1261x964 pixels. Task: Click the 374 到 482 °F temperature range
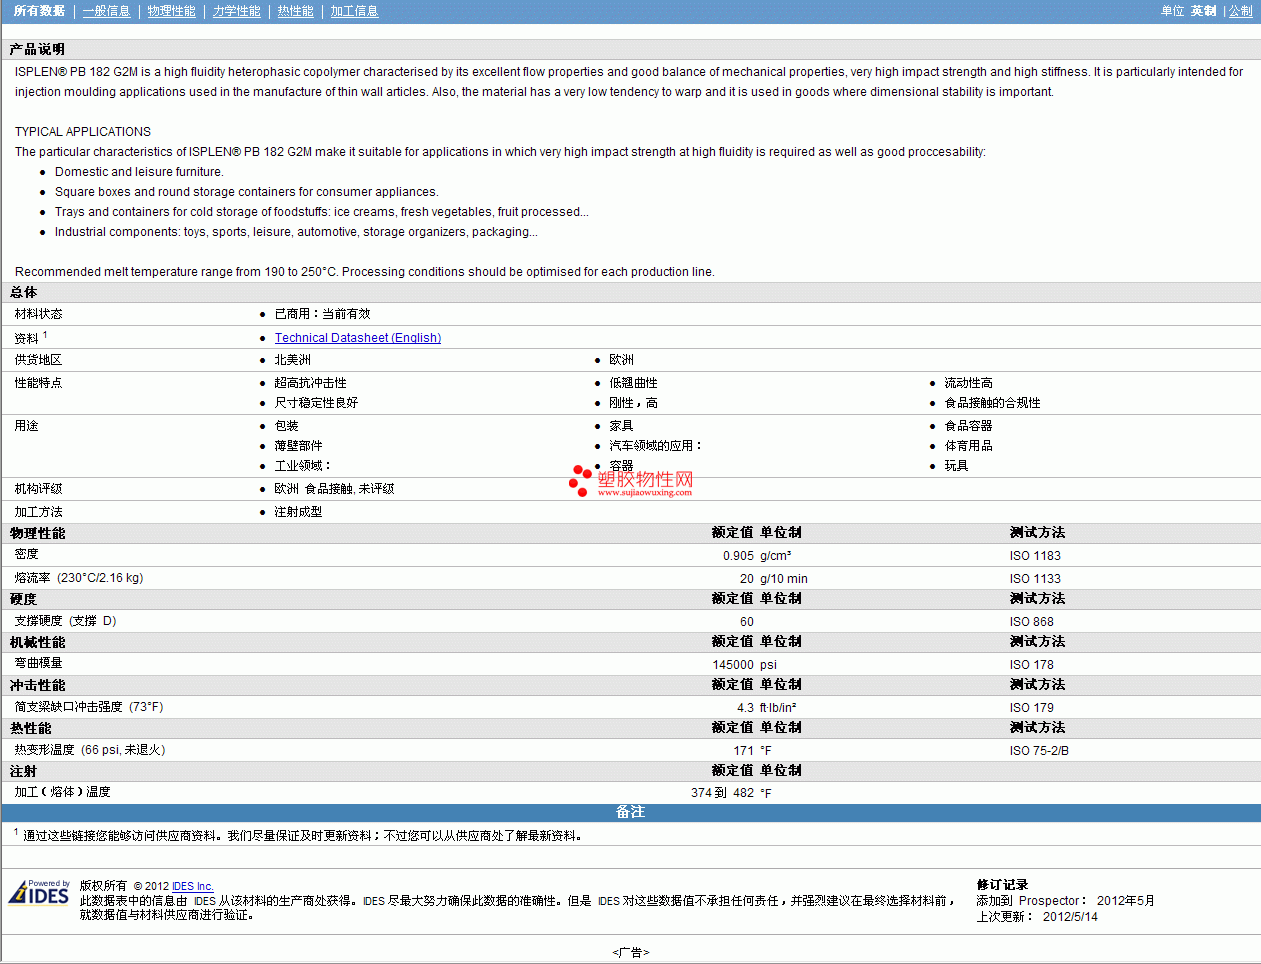point(731,793)
